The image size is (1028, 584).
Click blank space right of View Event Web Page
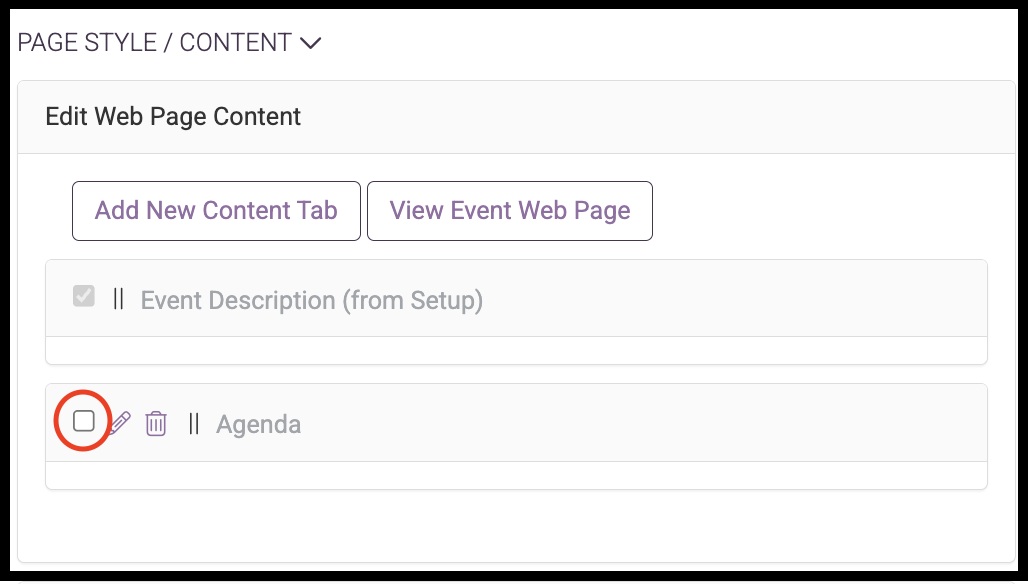[820, 211]
